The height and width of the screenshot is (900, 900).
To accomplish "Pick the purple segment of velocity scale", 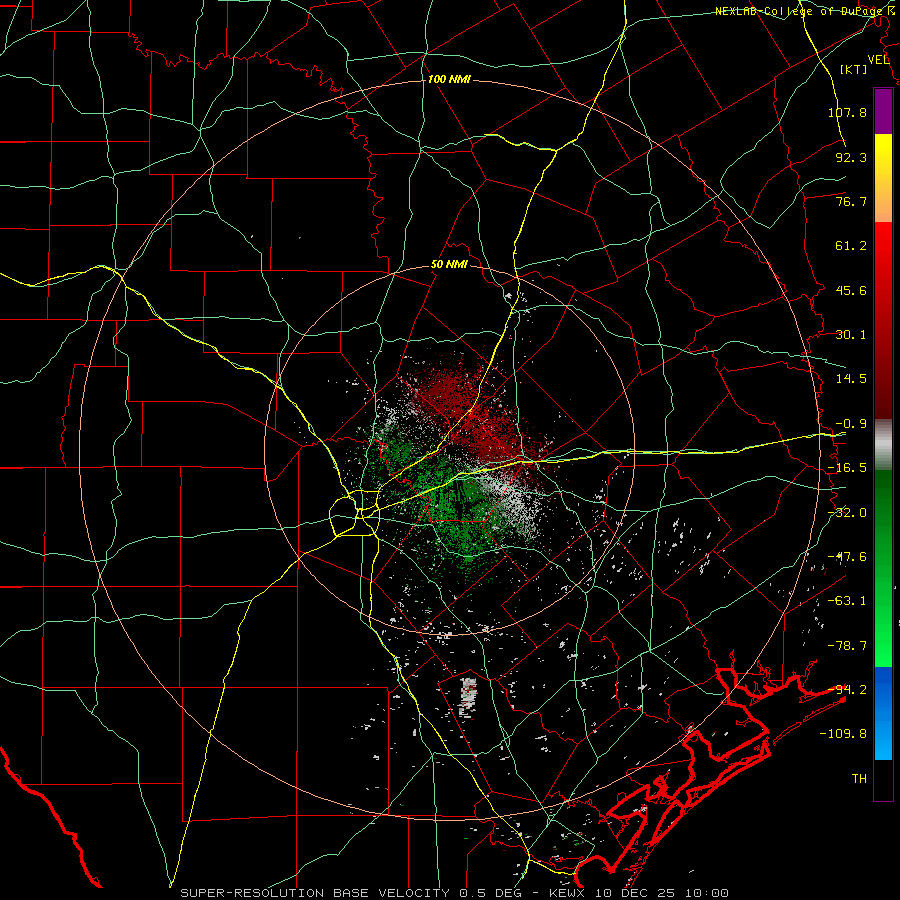I will 883,111.
